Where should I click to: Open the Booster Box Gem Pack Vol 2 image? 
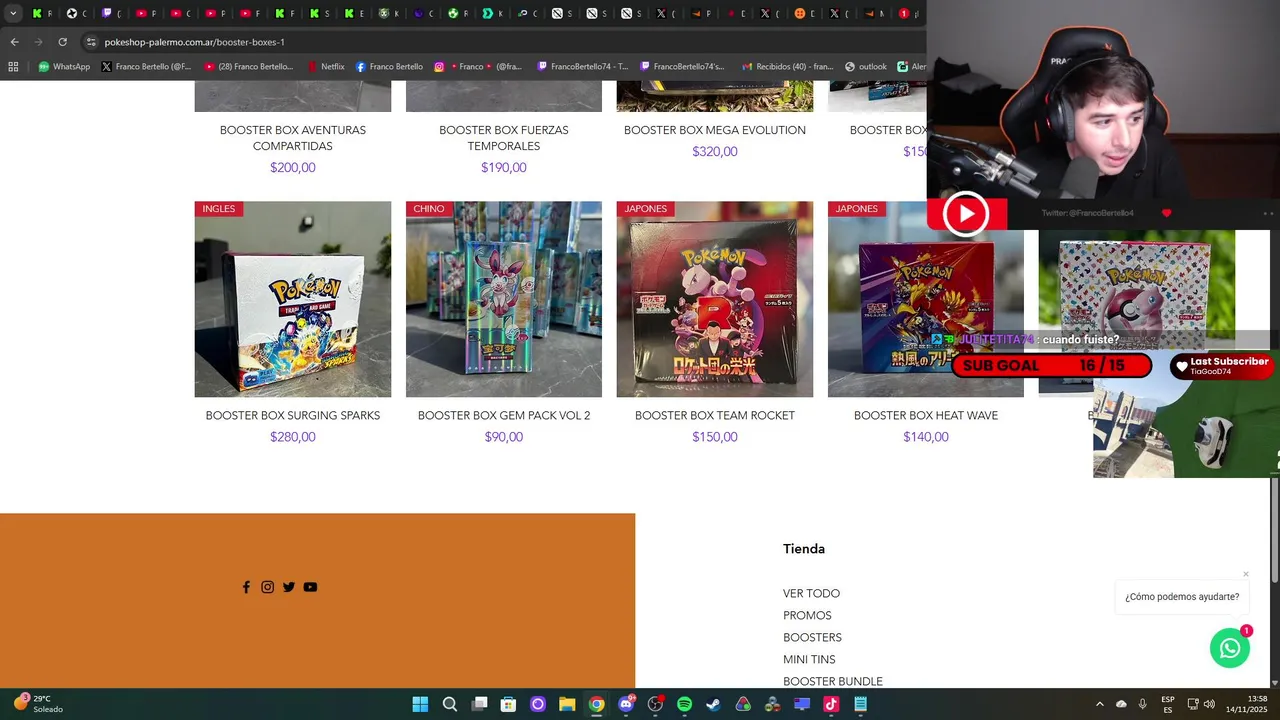tap(504, 299)
